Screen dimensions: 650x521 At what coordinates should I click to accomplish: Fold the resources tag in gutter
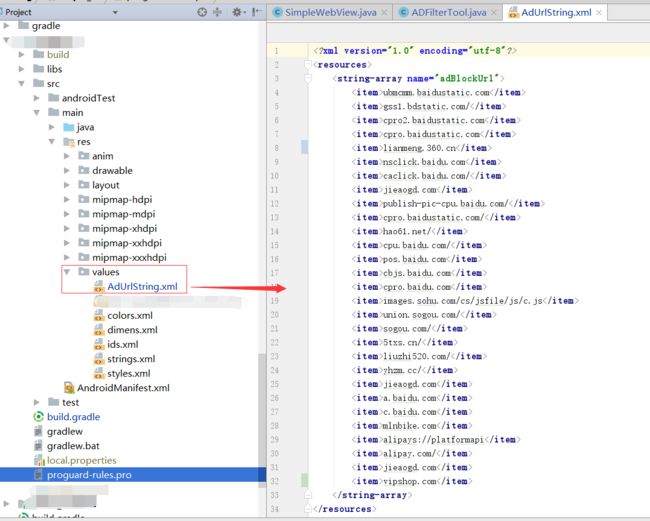pyautogui.click(x=308, y=65)
